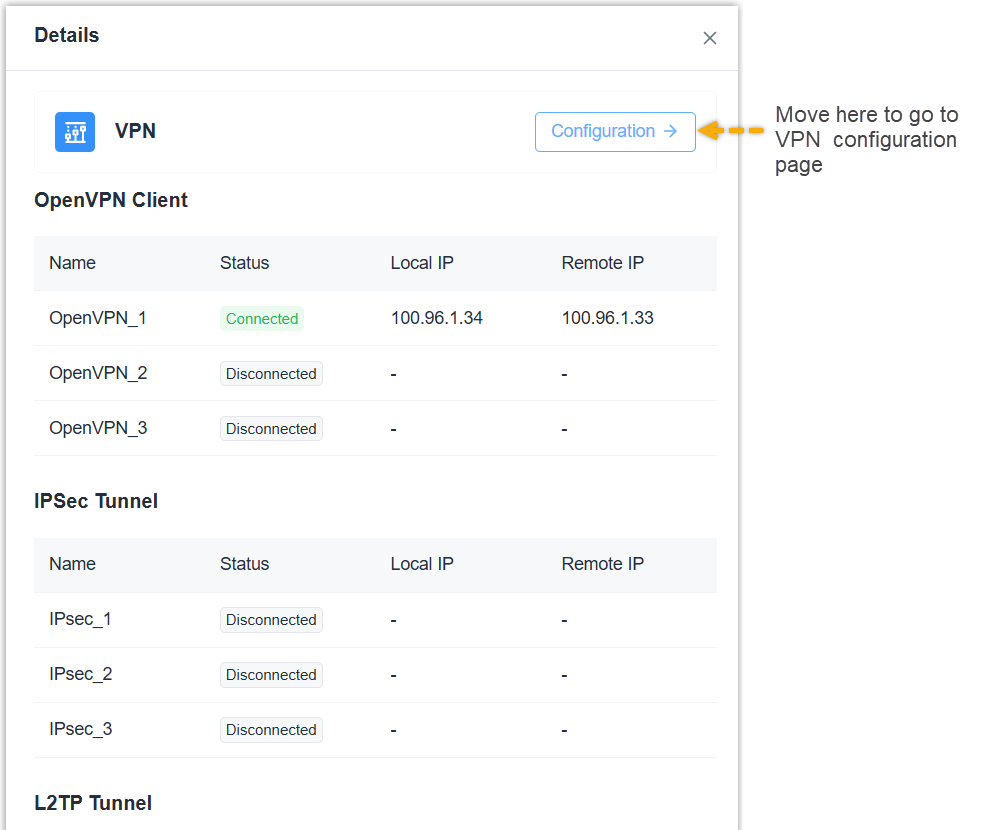Click the IPsec_2 Disconnected badge
The image size is (988, 830).
271,675
